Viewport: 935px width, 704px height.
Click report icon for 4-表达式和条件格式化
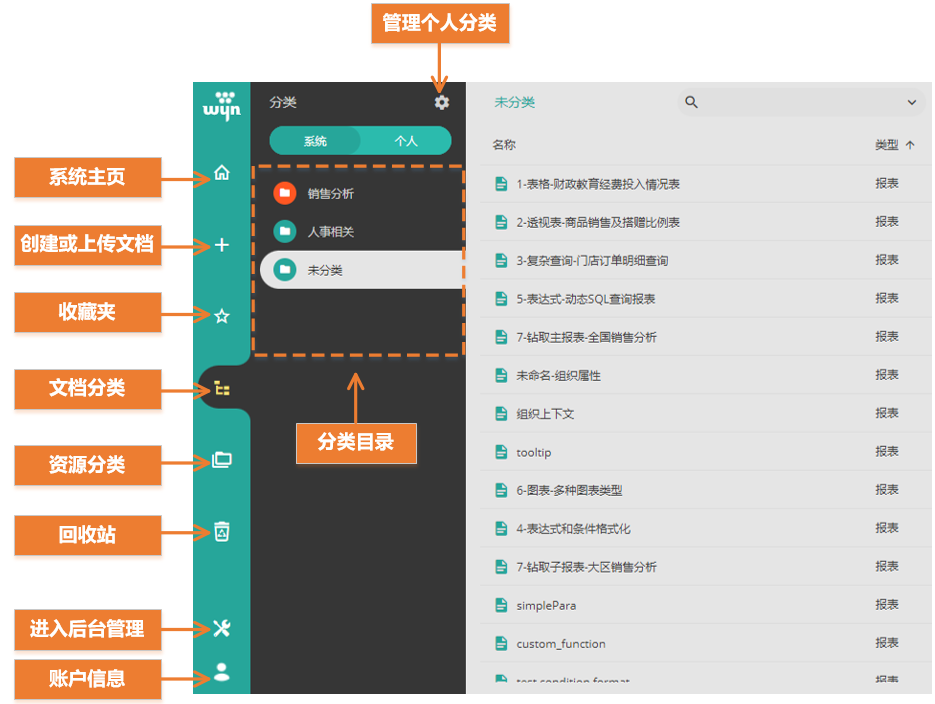[501, 528]
